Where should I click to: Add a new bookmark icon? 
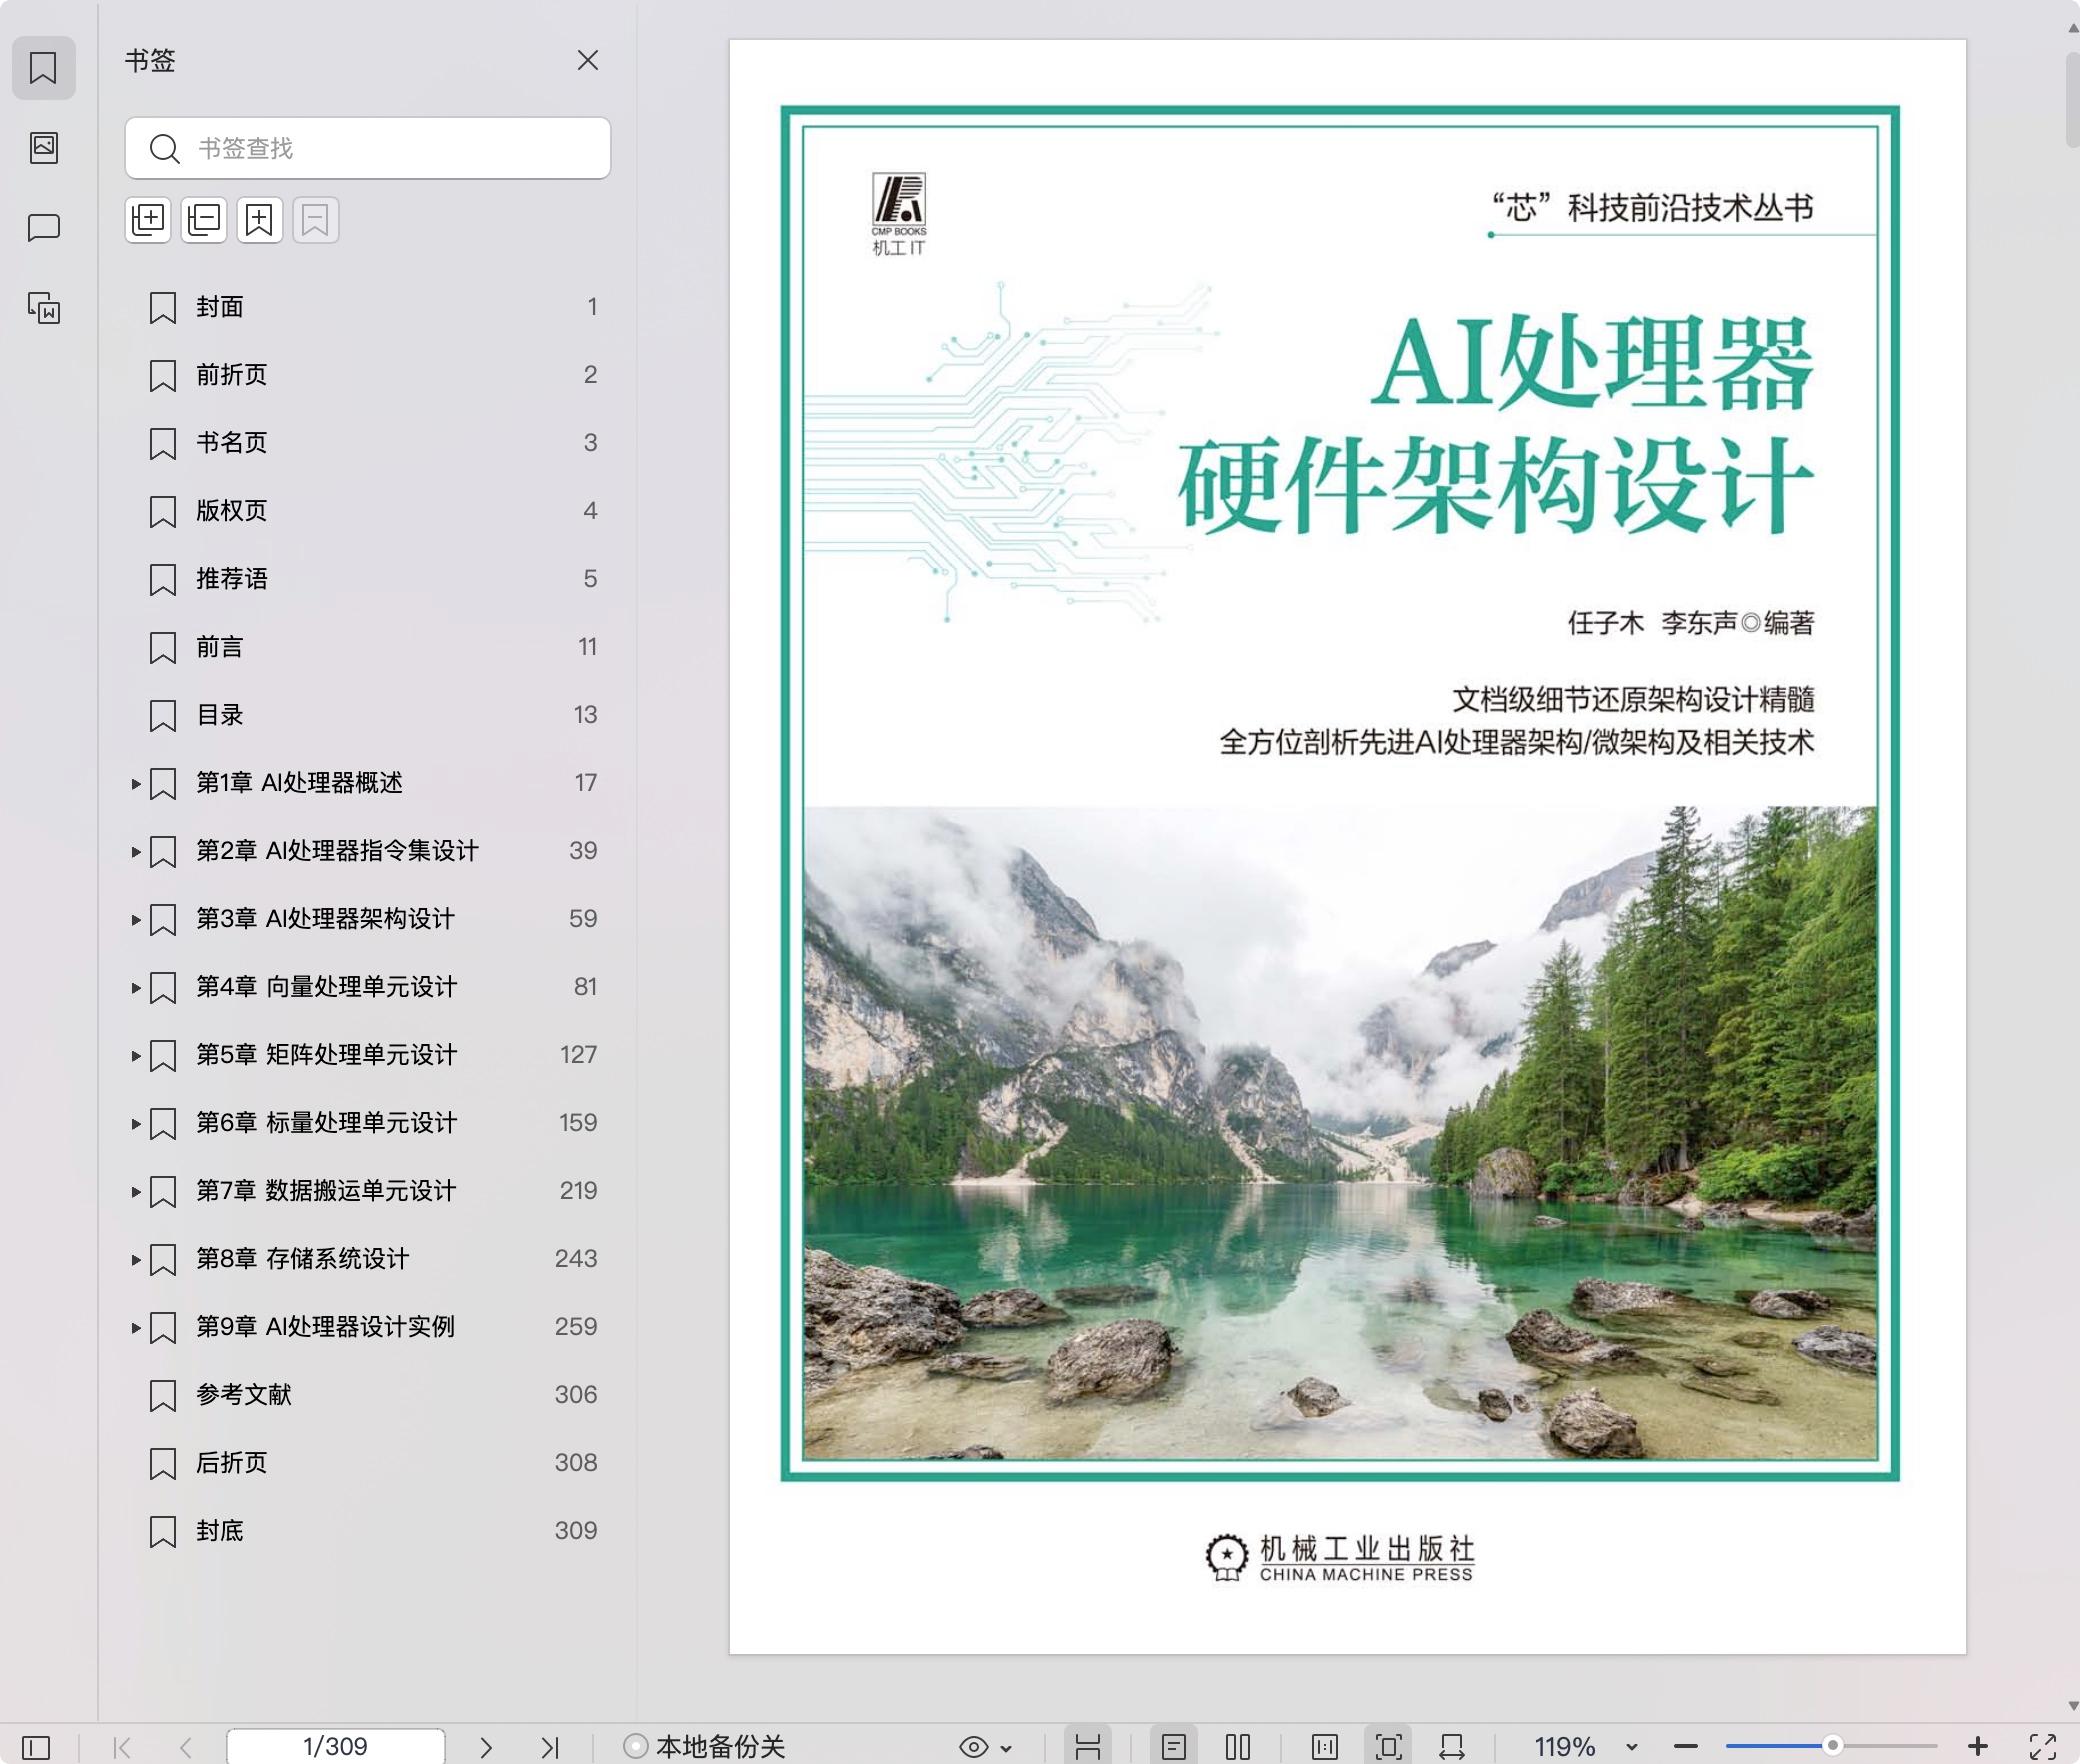[260, 220]
